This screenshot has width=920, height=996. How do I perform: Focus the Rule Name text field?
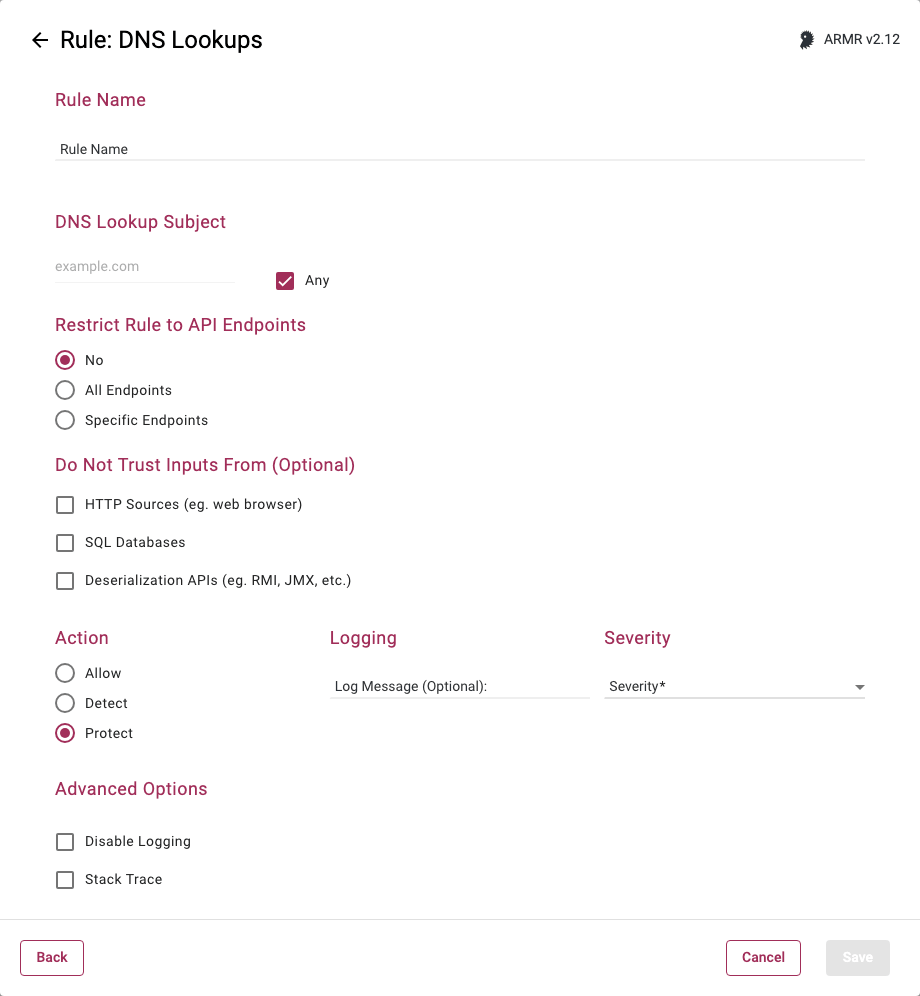click(460, 149)
